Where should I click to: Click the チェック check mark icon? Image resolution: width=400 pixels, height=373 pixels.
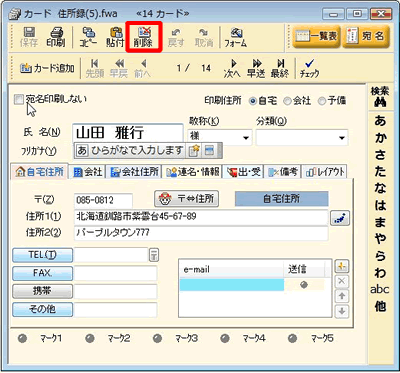point(309,68)
